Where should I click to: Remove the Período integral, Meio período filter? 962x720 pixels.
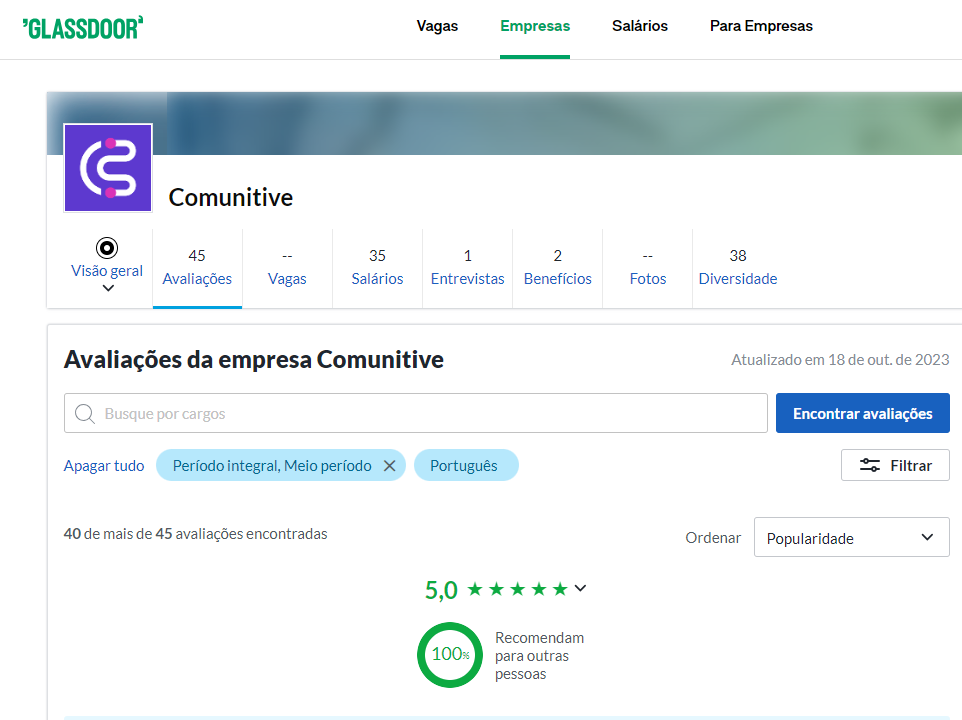pyautogui.click(x=389, y=466)
